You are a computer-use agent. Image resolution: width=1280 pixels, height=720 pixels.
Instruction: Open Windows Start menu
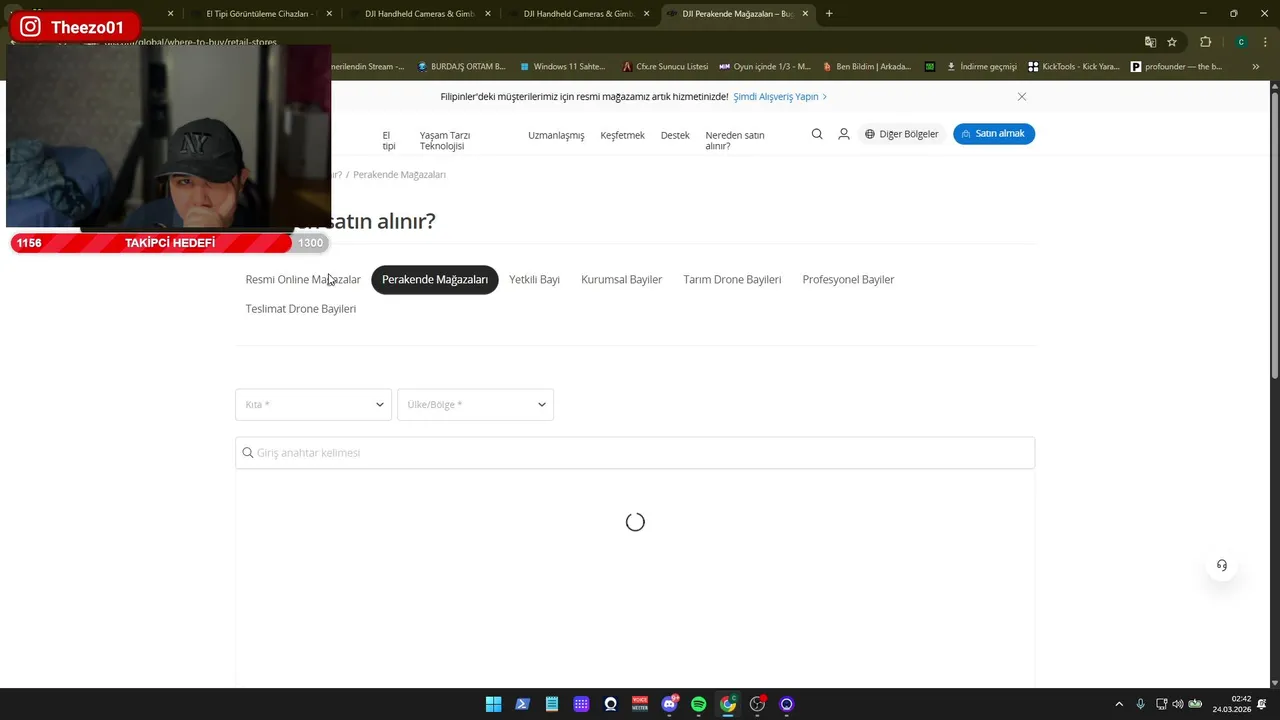493,704
